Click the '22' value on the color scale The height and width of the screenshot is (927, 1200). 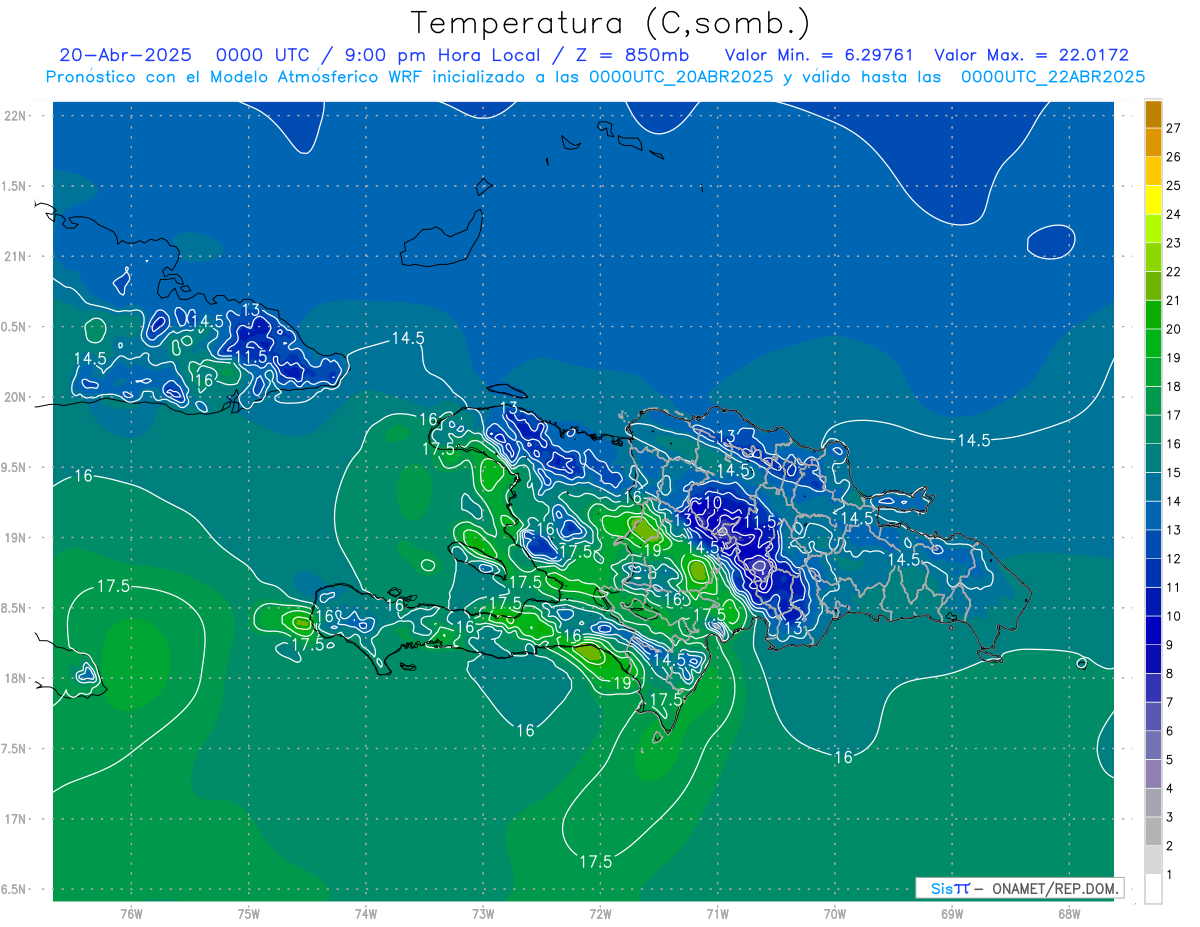point(1174,272)
